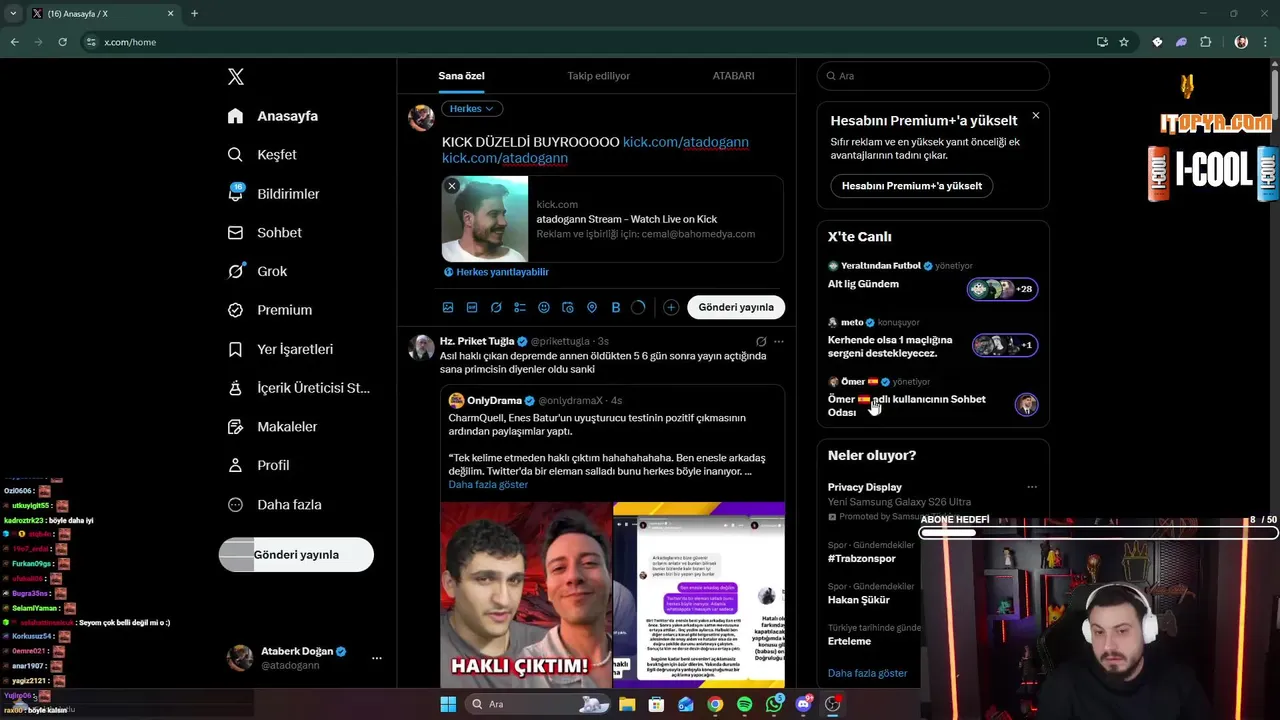The image size is (1280, 720).
Task: Click the purple ghost extension icon
Action: [1181, 42]
